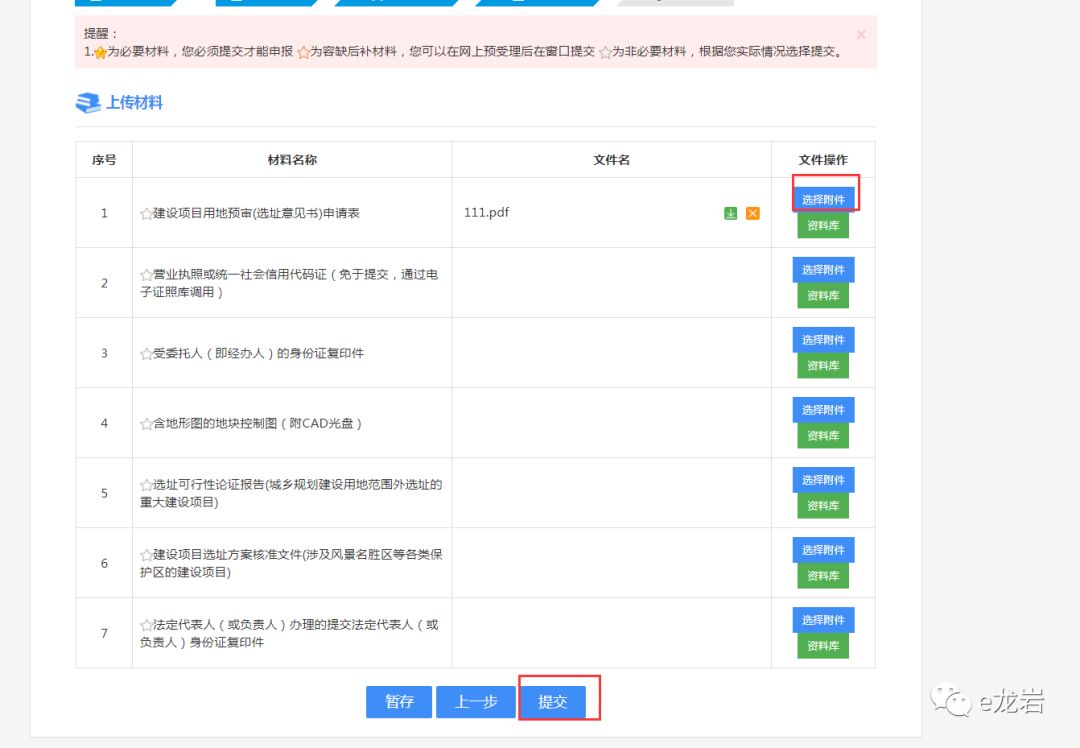Open 资料库 for row 1

pos(823,225)
